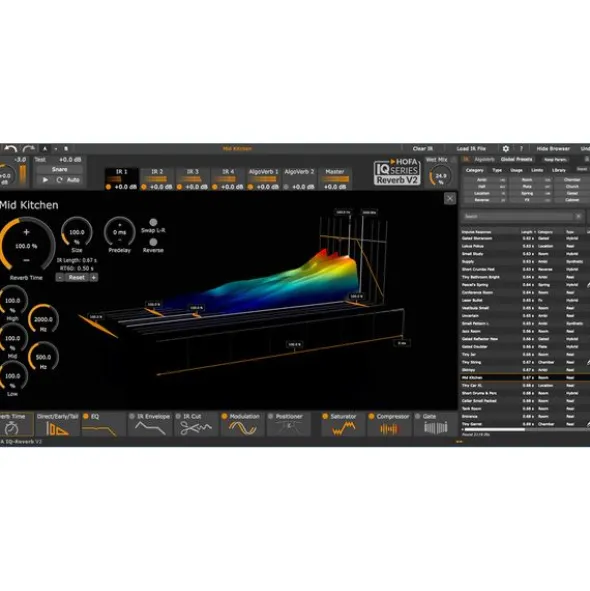Screen dimensions: 590x591
Task: Select the Library filter tab
Action: tap(558, 170)
